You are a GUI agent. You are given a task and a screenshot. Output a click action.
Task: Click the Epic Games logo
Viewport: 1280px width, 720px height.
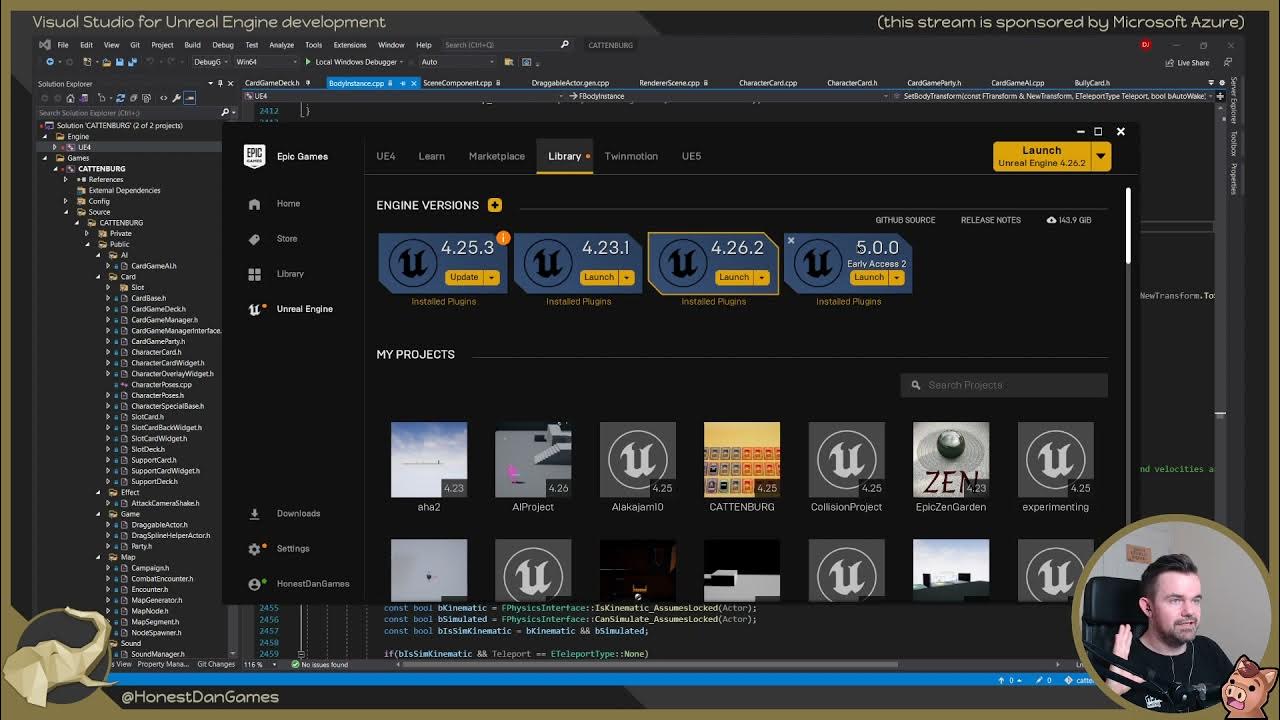(x=254, y=156)
